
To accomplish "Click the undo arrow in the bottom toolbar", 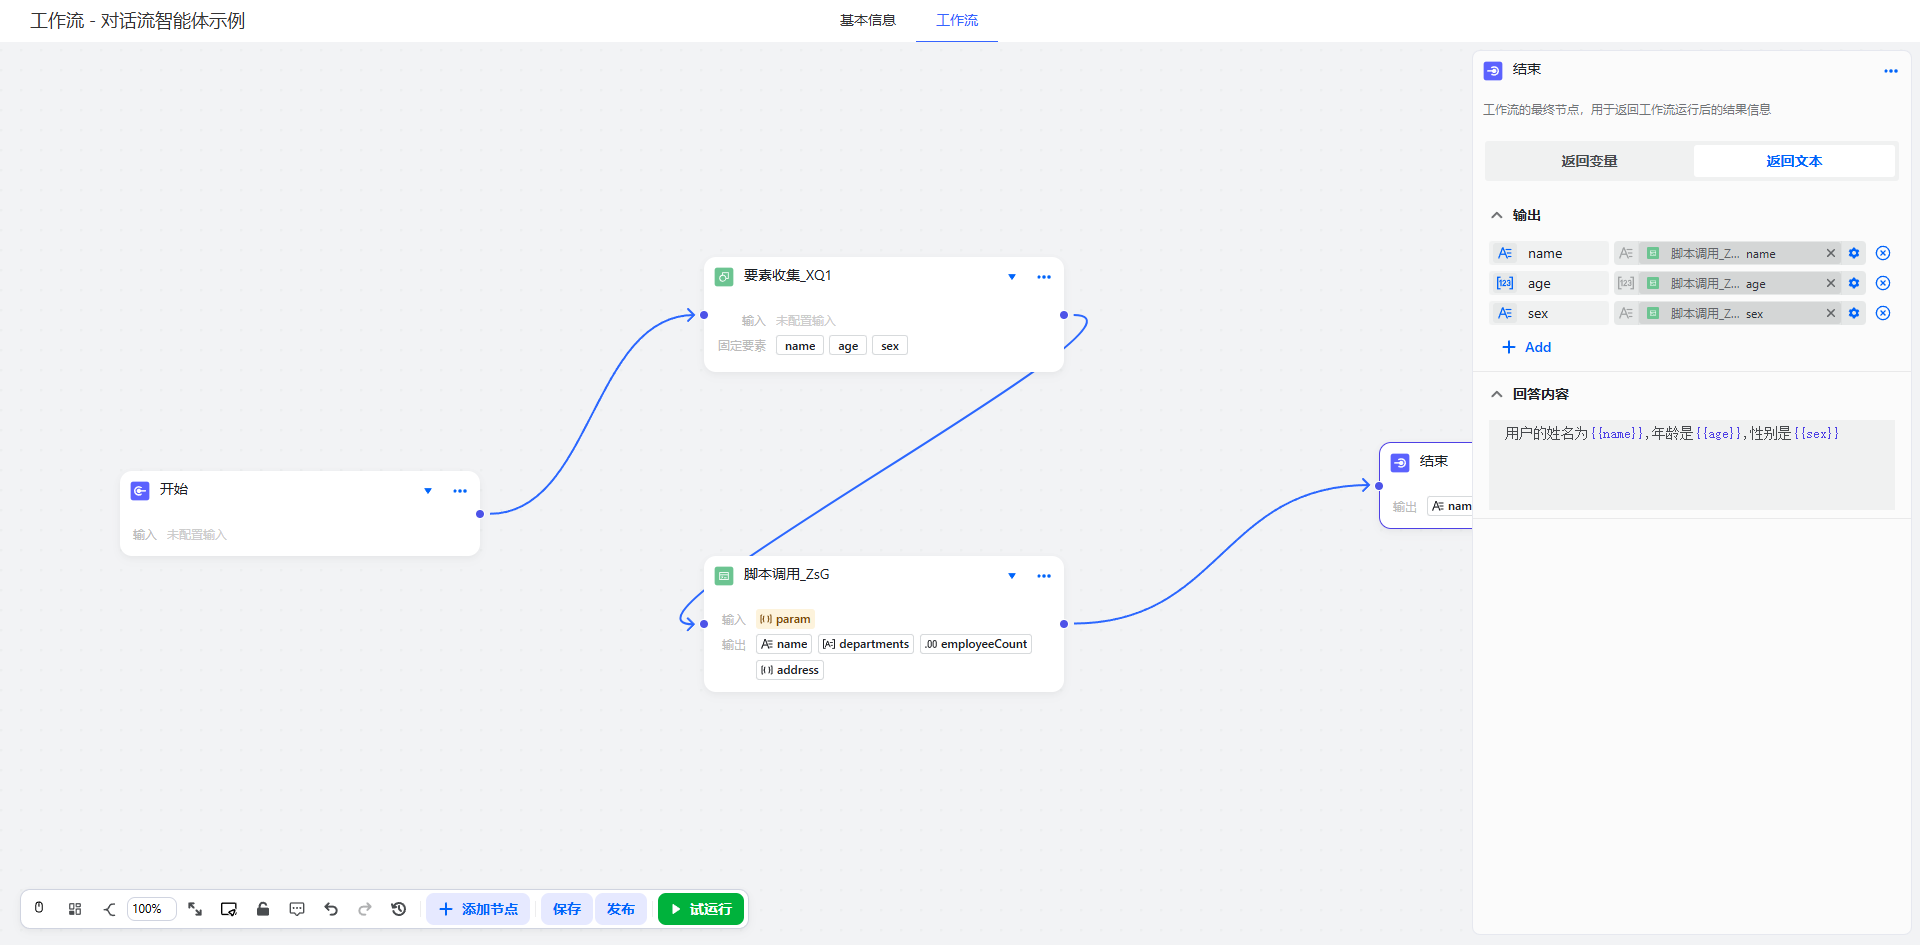I will point(331,909).
